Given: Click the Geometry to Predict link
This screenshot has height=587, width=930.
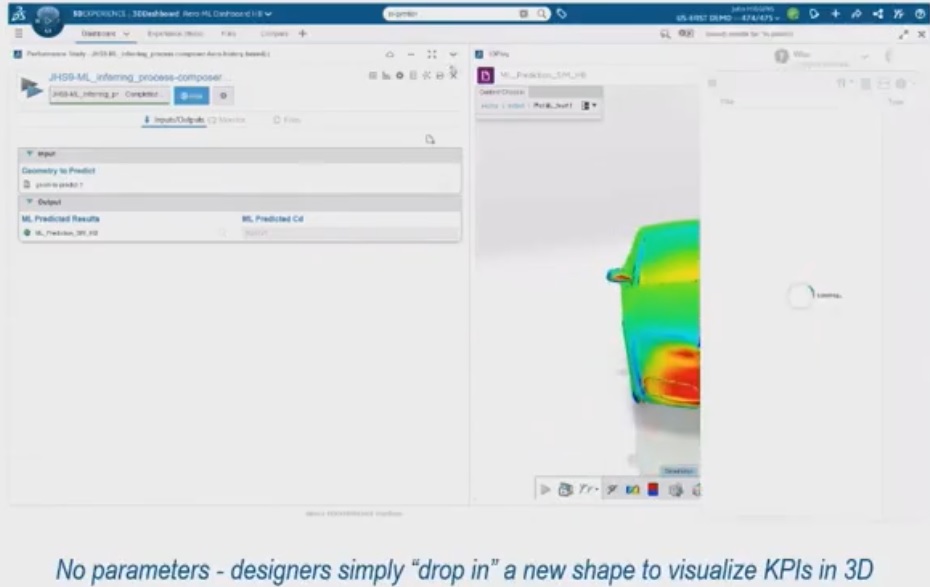Looking at the screenshot, I should (x=58, y=171).
